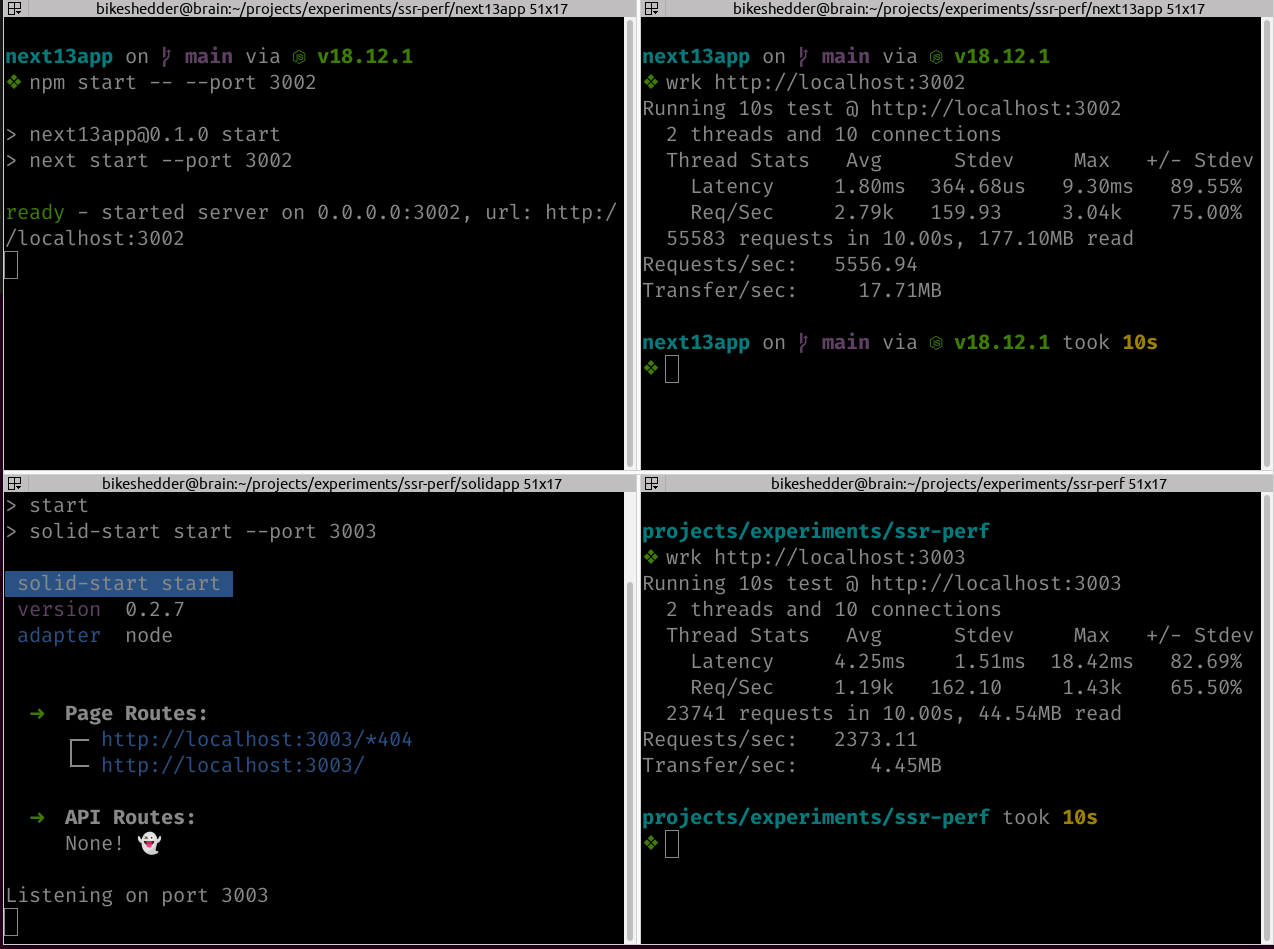Click the '55583 requests in 10.00s' line
The image size is (1274, 949).
(900, 239)
